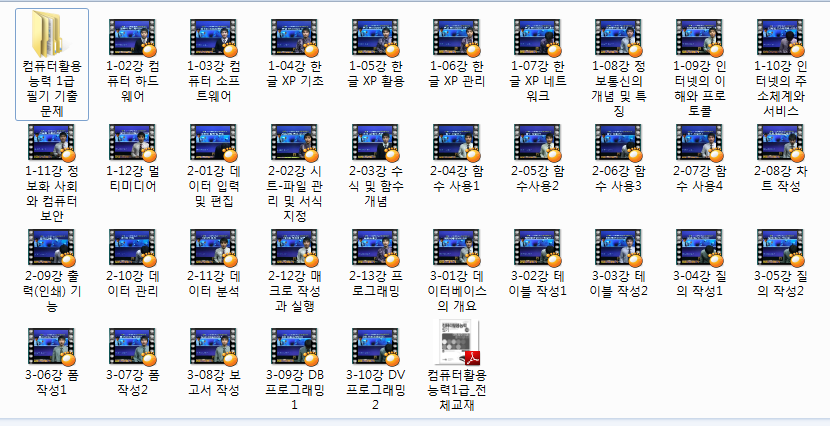The image size is (830, 426).
Task: Select the 1-10강 인터넷의 주소체계와 서비스 video
Action: (781, 37)
